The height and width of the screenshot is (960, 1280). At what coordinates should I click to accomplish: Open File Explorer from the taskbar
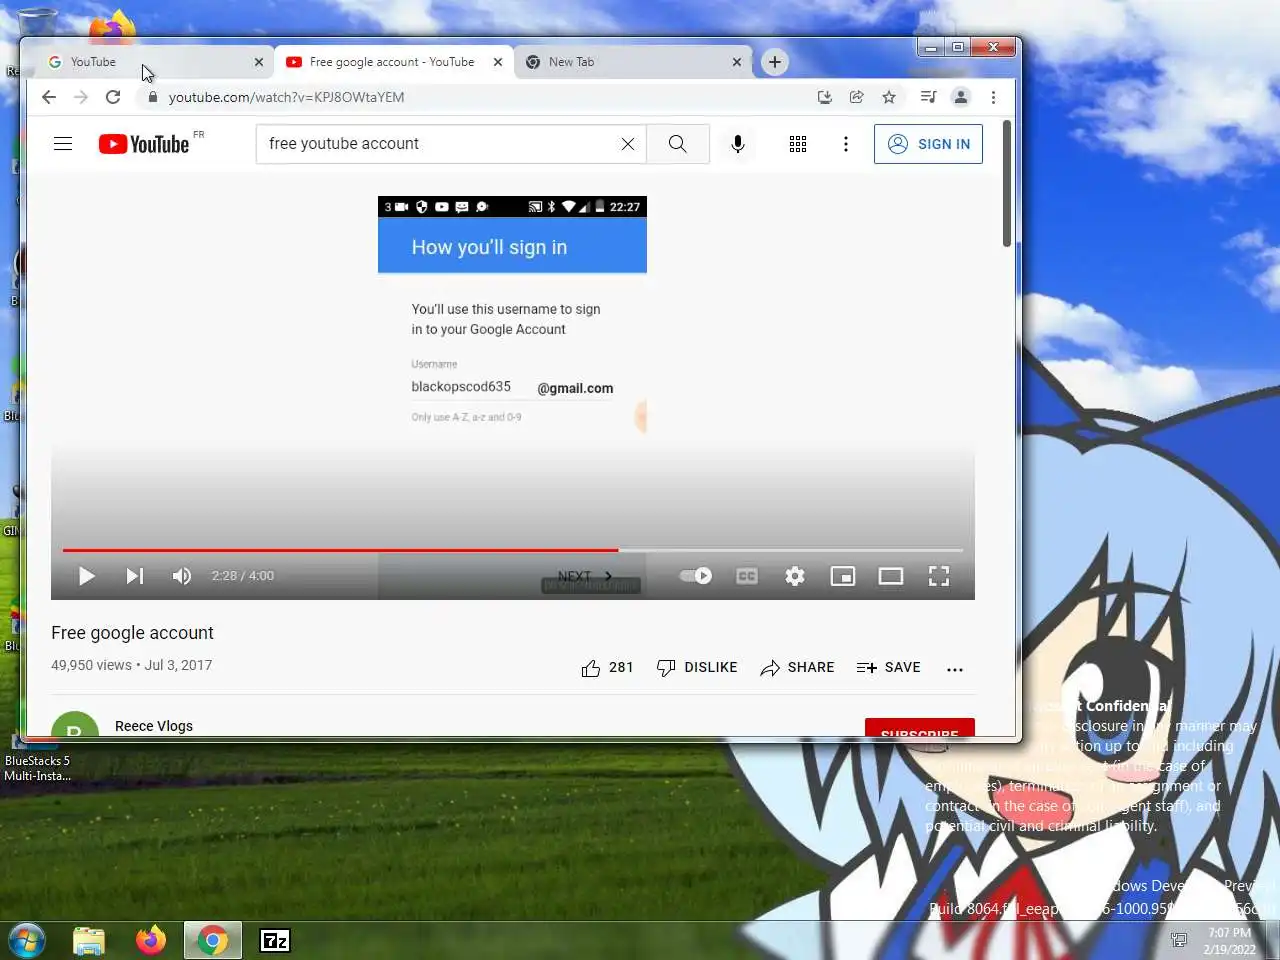[x=89, y=940]
